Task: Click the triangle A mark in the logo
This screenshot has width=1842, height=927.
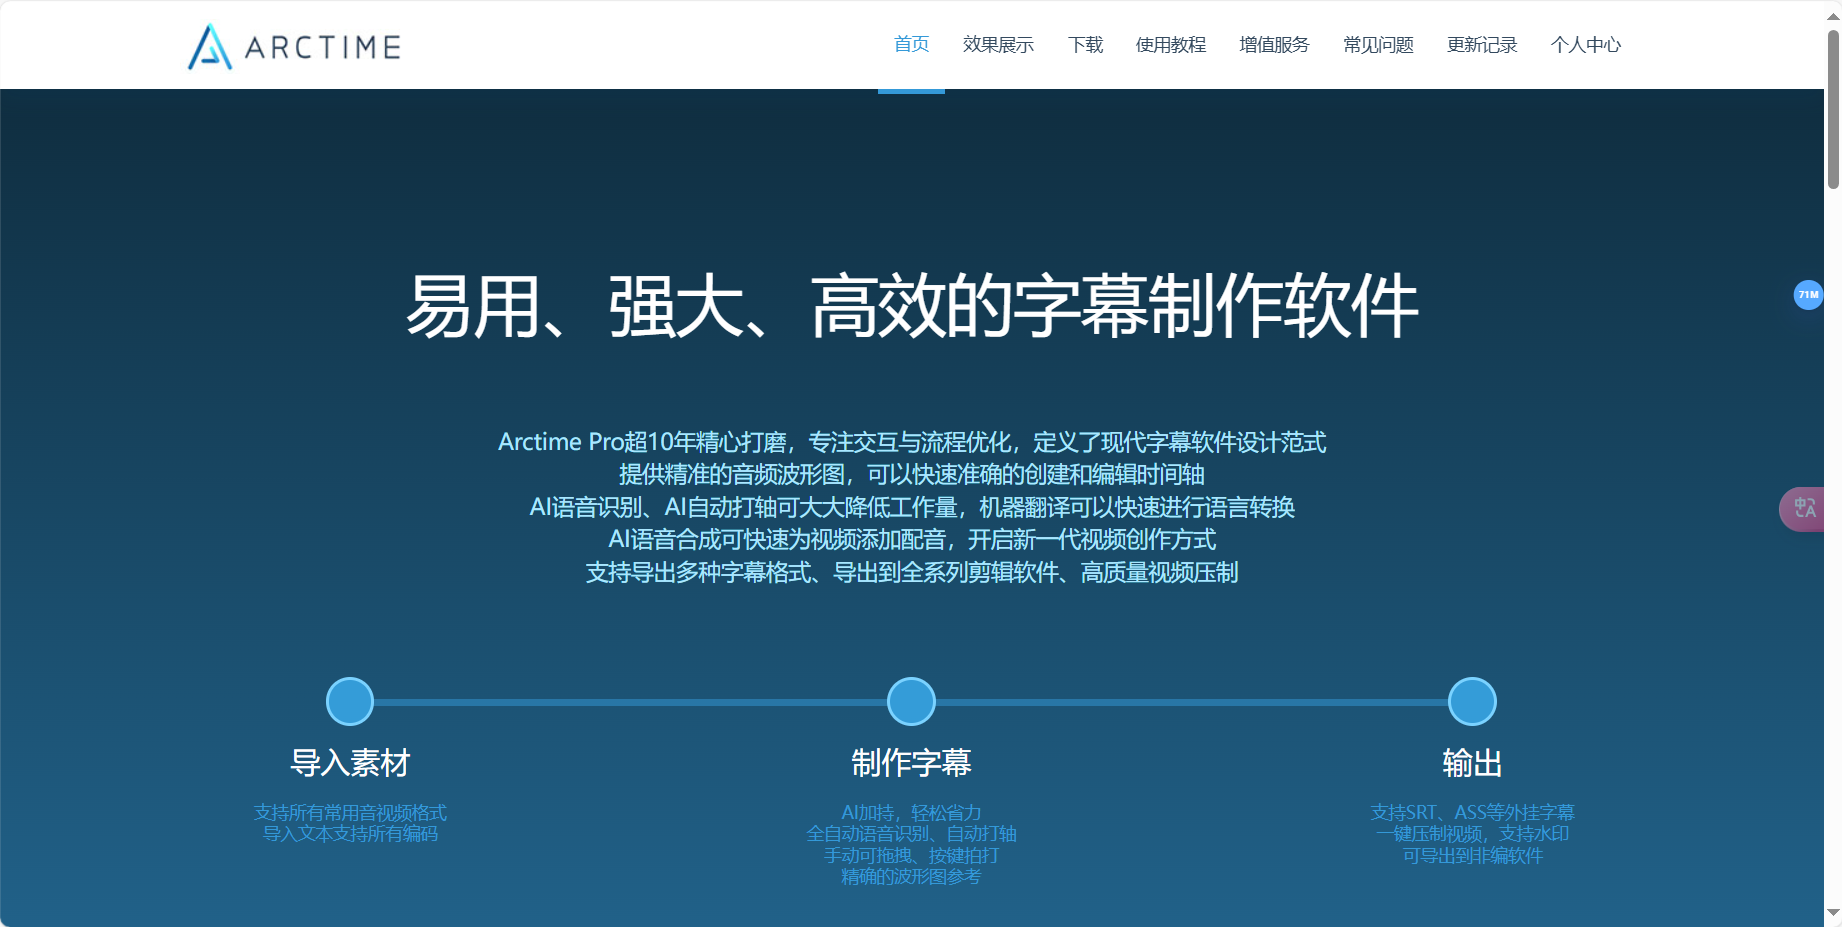Action: (209, 45)
